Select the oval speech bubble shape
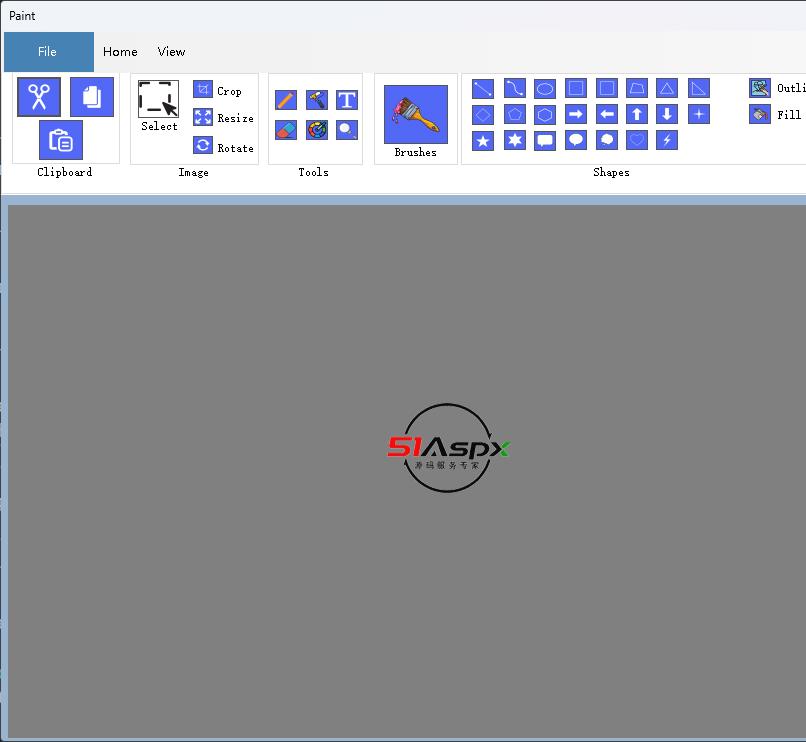The height and width of the screenshot is (742, 806). (x=576, y=140)
